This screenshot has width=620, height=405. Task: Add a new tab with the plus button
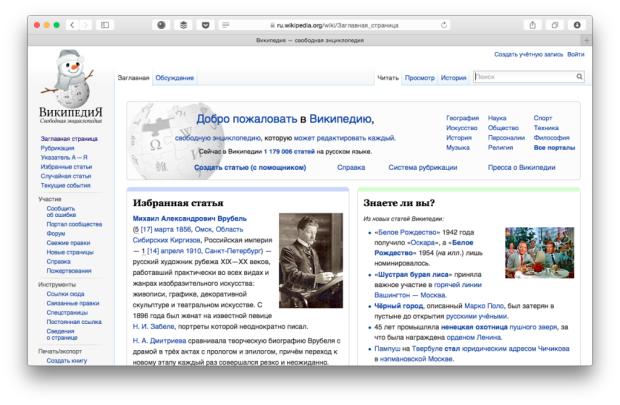(586, 40)
